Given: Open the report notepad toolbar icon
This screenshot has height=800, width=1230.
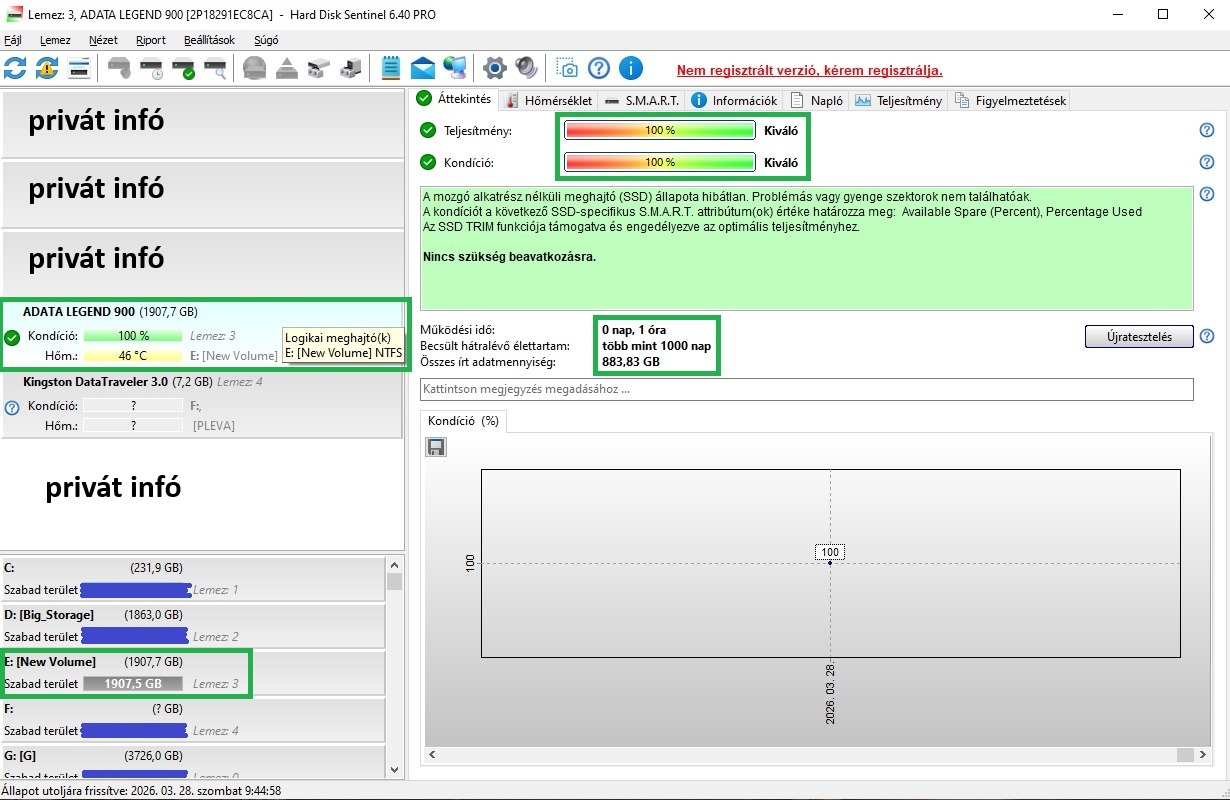Looking at the screenshot, I should 391,68.
